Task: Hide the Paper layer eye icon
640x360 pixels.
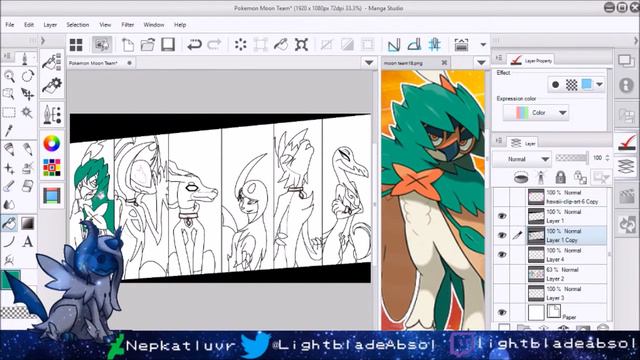Action: click(502, 313)
